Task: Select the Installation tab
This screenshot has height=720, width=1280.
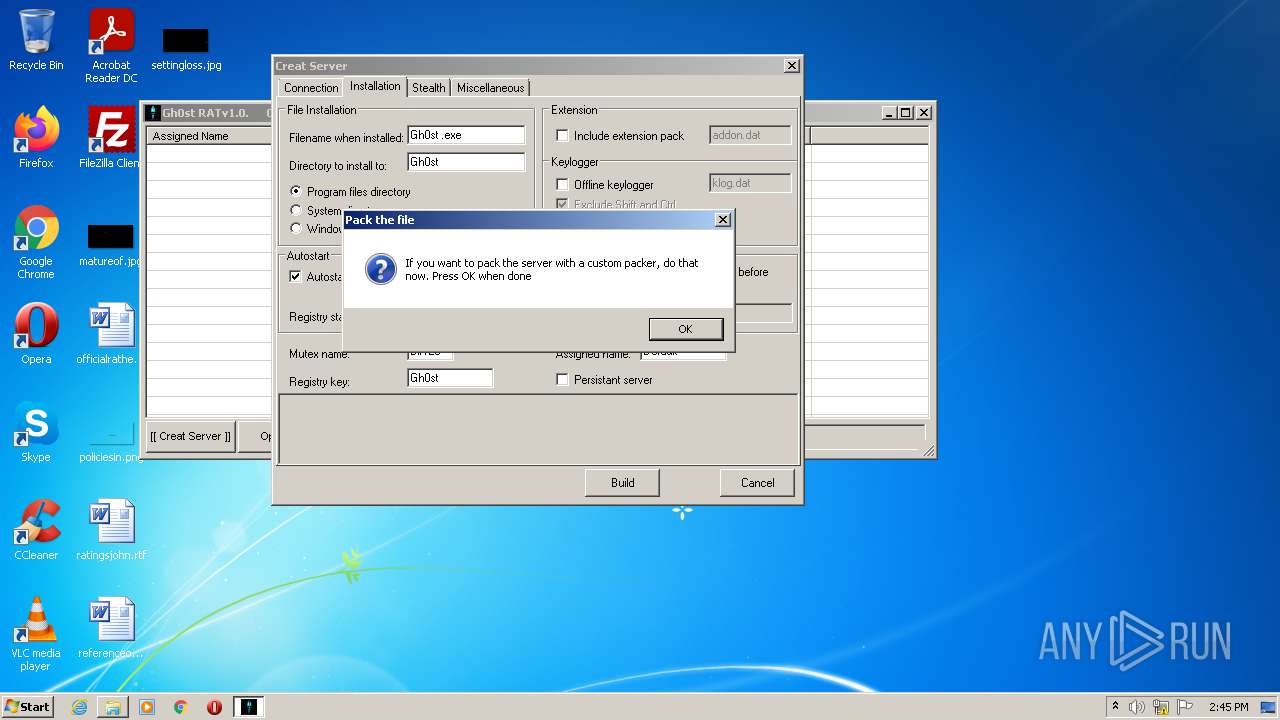Action: coord(375,86)
